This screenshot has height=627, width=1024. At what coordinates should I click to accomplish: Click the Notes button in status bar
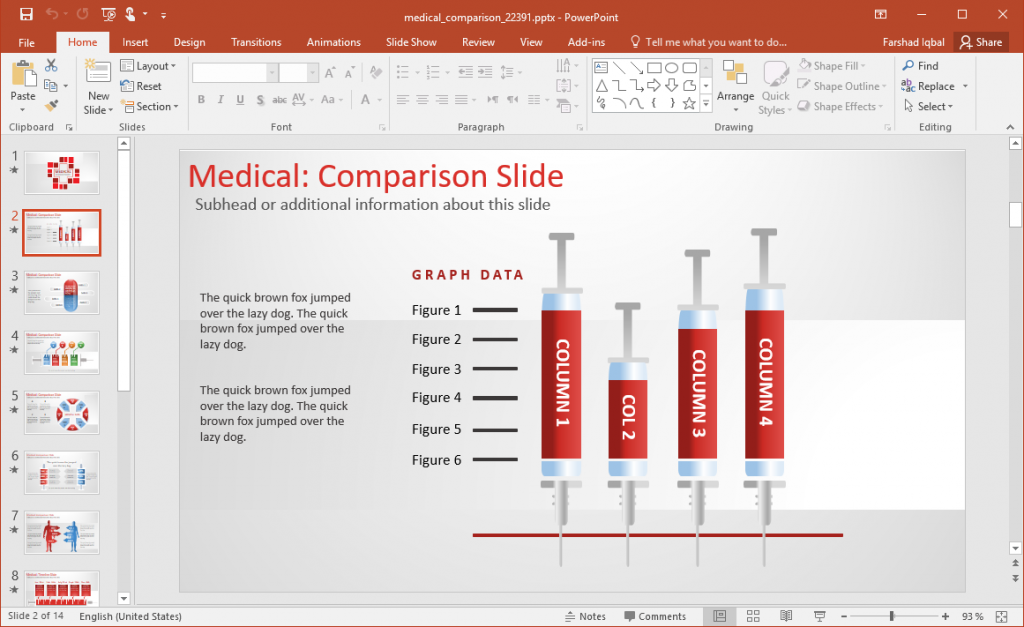coord(586,616)
